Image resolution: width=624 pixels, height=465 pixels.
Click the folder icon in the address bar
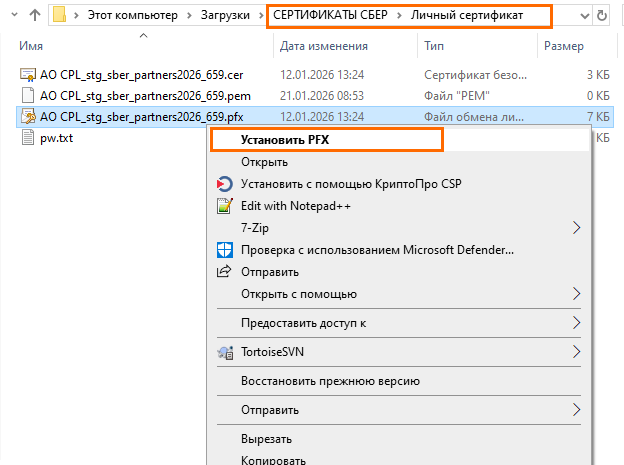(62, 16)
